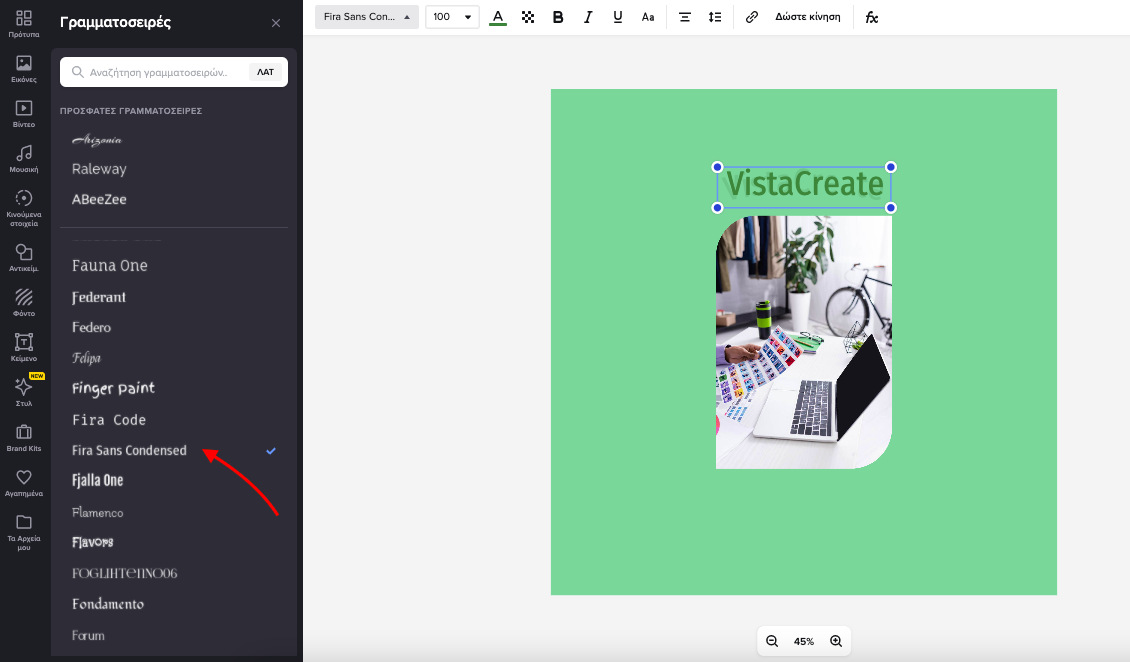Open line spacing settings

(x=715, y=17)
